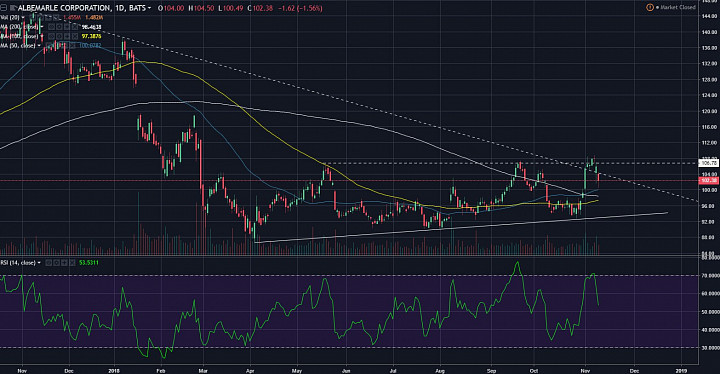Select the red horizontal price line at 102.38

(349, 181)
